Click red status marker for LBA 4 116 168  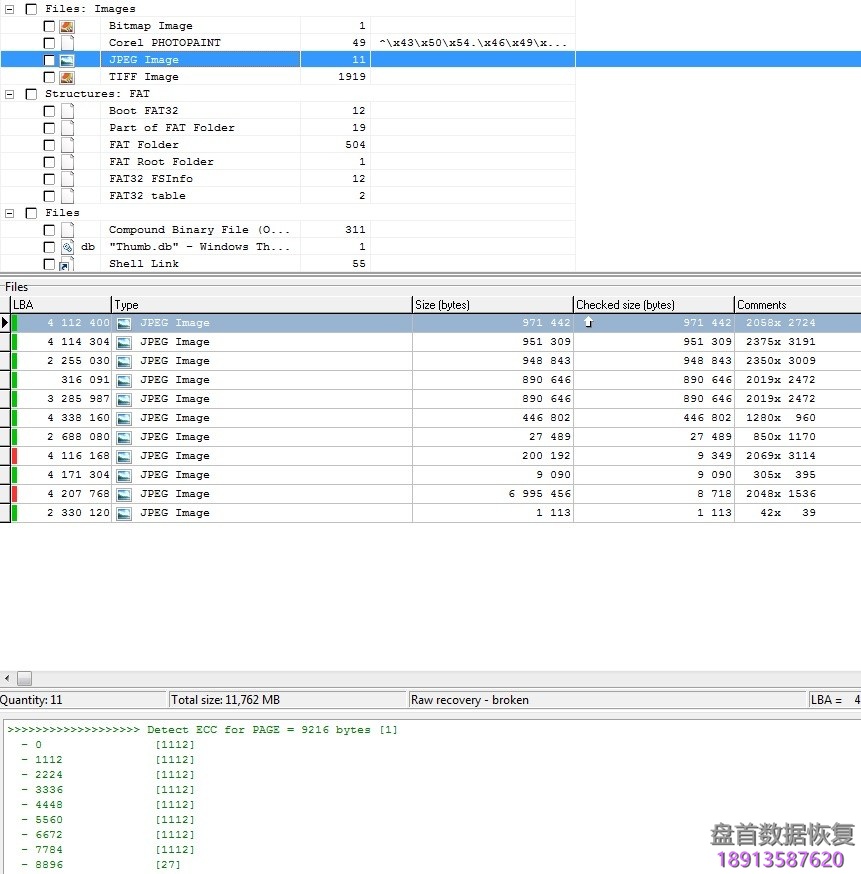coord(14,456)
